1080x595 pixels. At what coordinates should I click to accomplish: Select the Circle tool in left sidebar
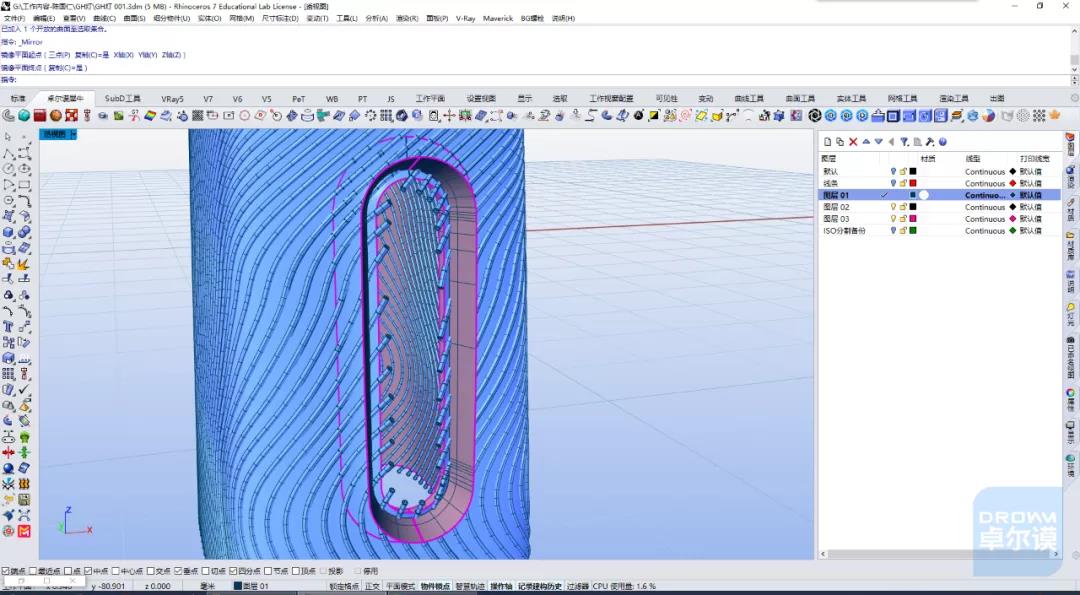pyautogui.click(x=8, y=169)
